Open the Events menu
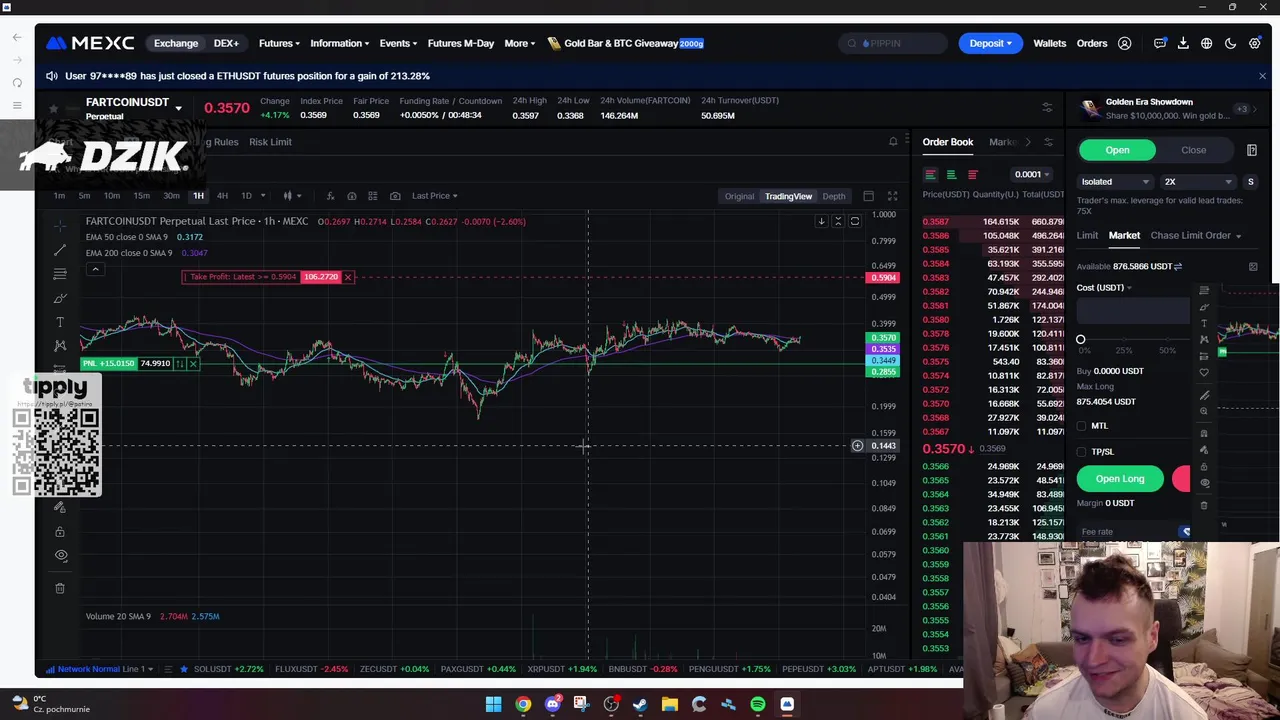 click(397, 43)
